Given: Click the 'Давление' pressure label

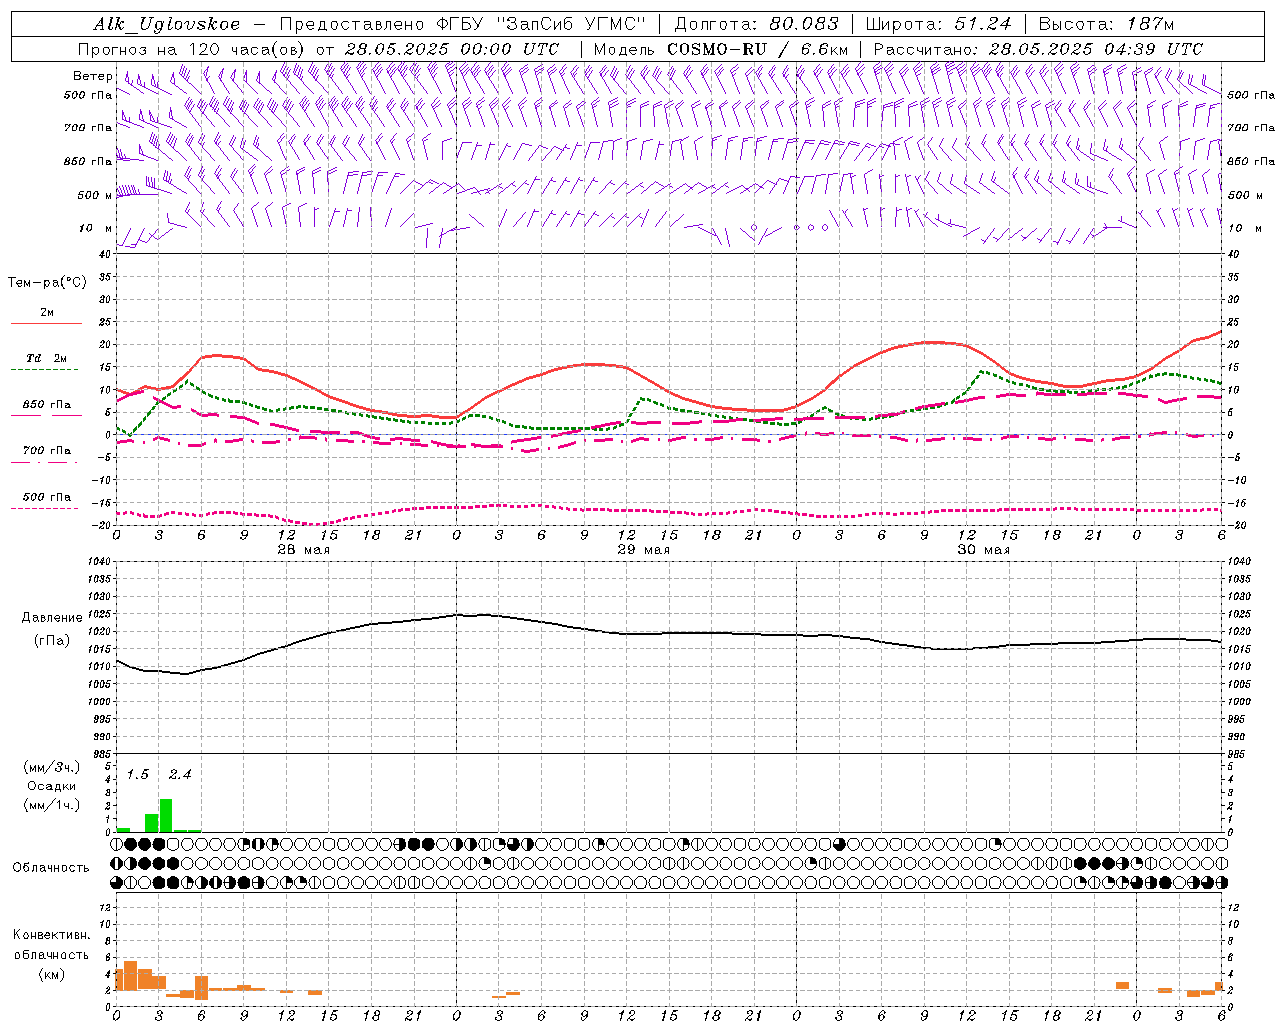Looking at the screenshot, I should [52, 618].
